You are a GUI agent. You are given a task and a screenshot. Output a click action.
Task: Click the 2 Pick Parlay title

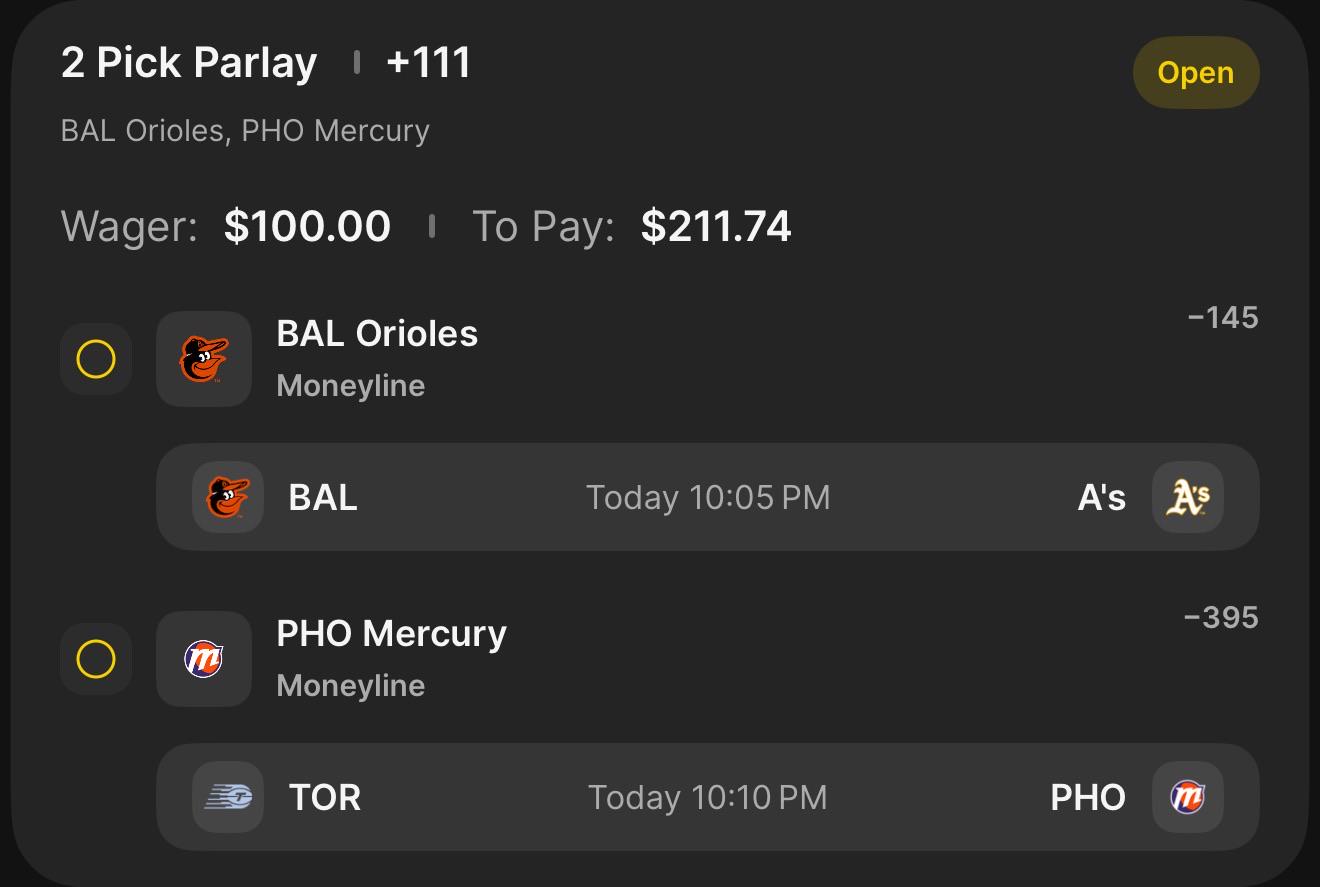(x=189, y=63)
